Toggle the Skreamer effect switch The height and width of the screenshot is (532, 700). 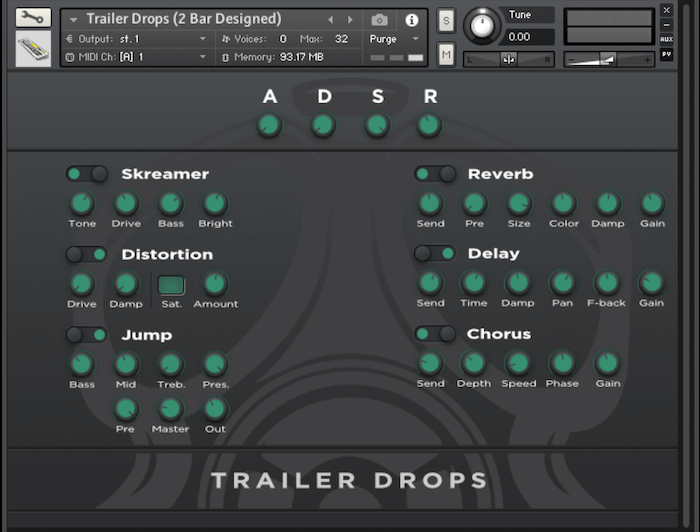87,174
